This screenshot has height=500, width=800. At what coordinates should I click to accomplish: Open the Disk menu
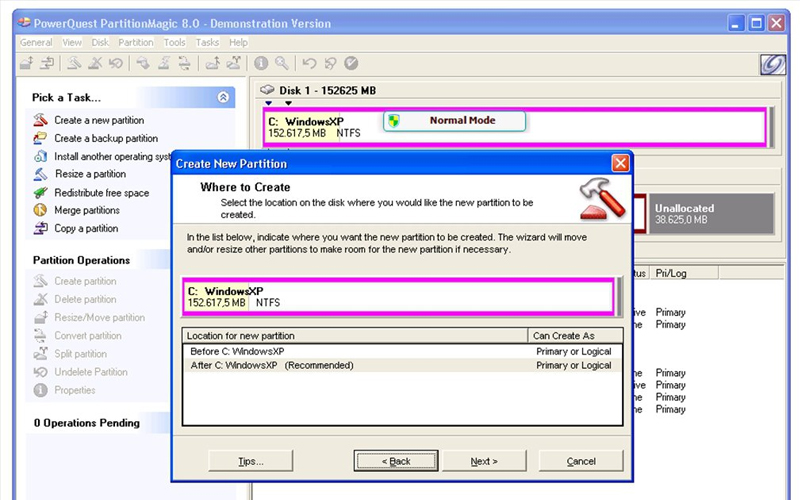(100, 42)
